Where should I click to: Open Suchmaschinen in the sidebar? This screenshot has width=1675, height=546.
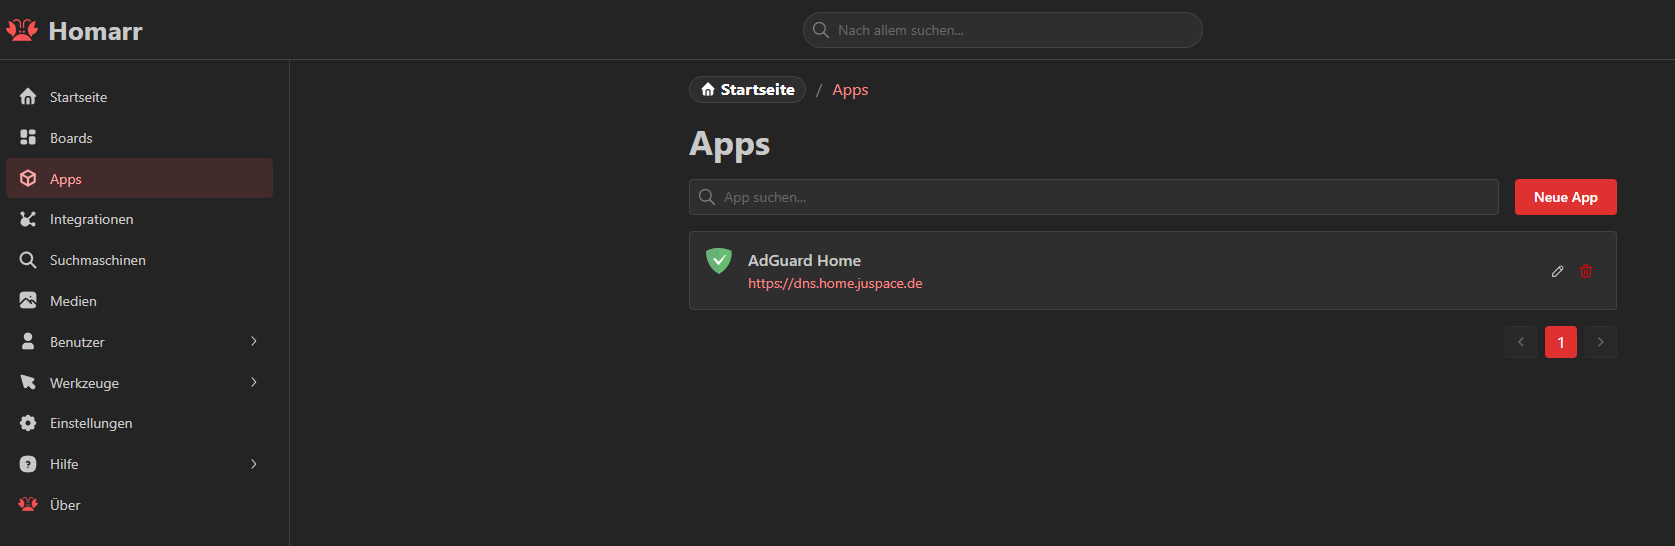point(97,260)
